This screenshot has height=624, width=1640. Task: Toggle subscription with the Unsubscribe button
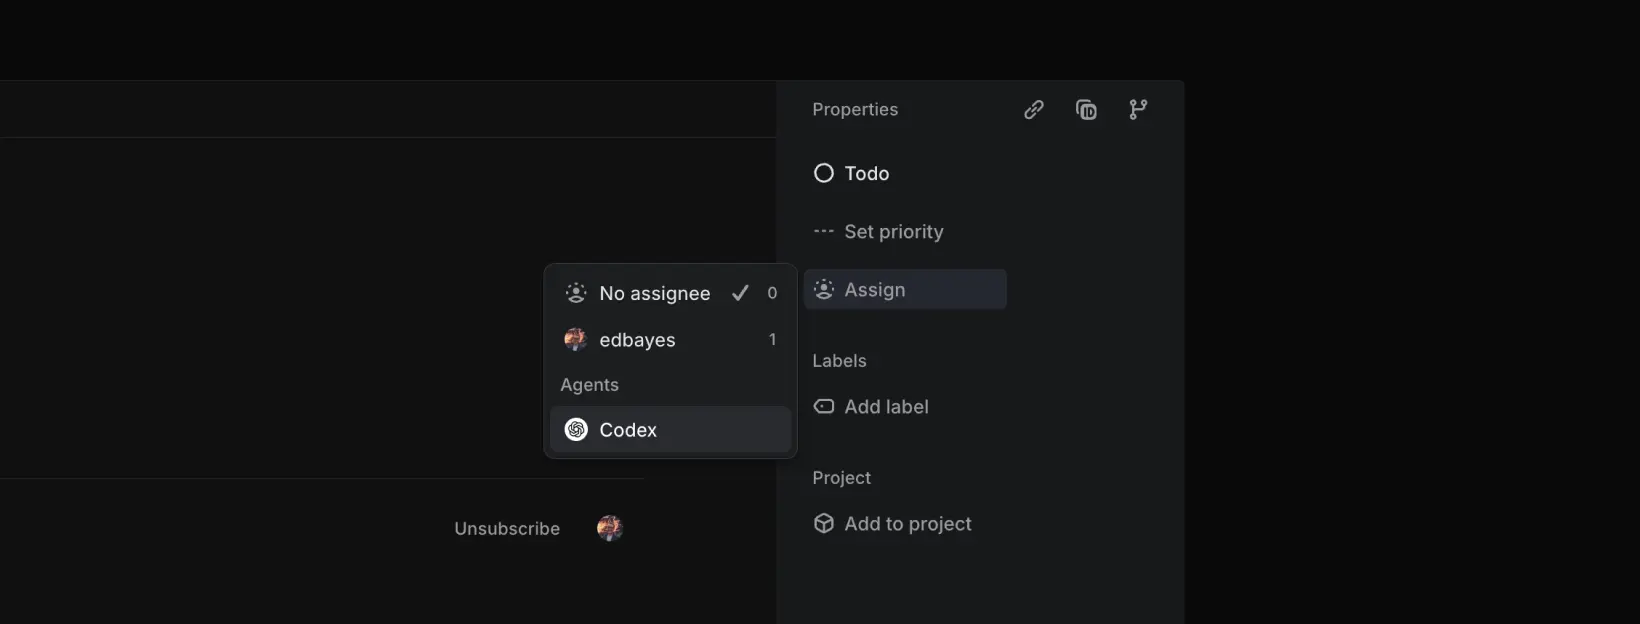507,529
